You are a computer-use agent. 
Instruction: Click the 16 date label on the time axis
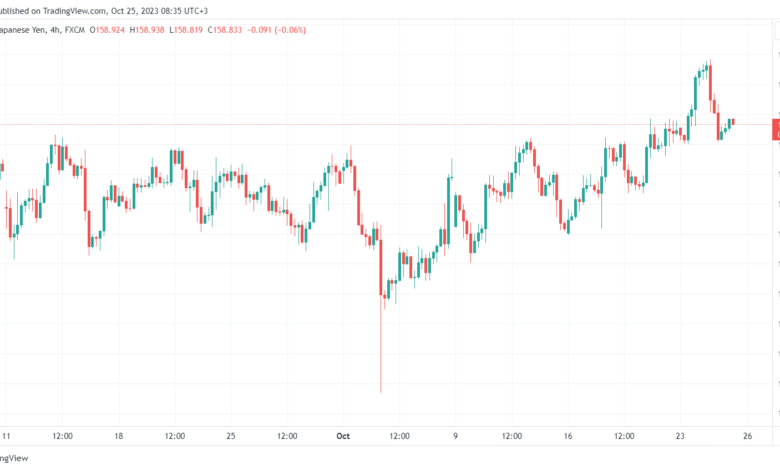(567, 436)
